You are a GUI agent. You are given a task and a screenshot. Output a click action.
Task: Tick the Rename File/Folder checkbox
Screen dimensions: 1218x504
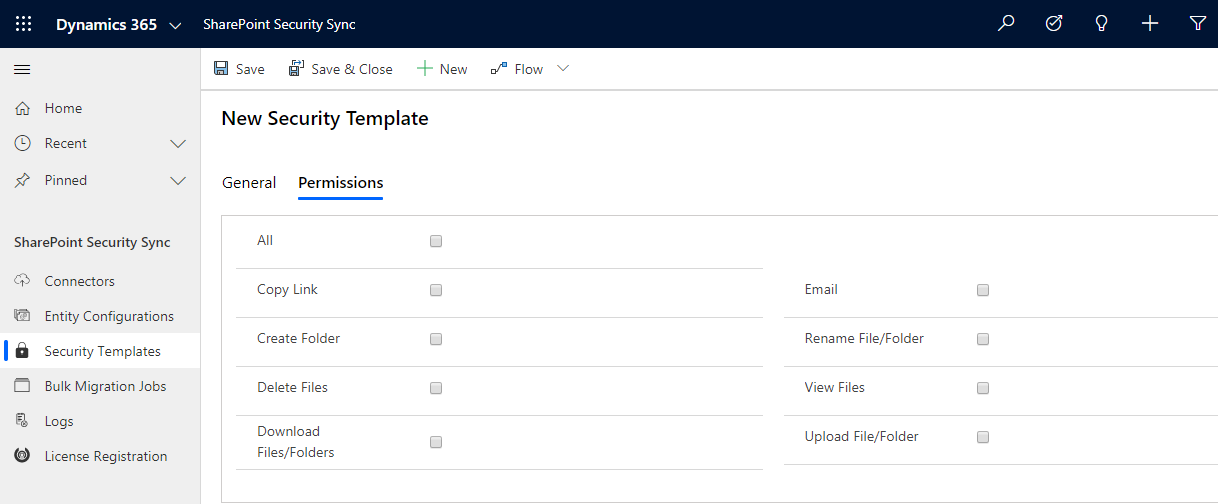click(983, 339)
